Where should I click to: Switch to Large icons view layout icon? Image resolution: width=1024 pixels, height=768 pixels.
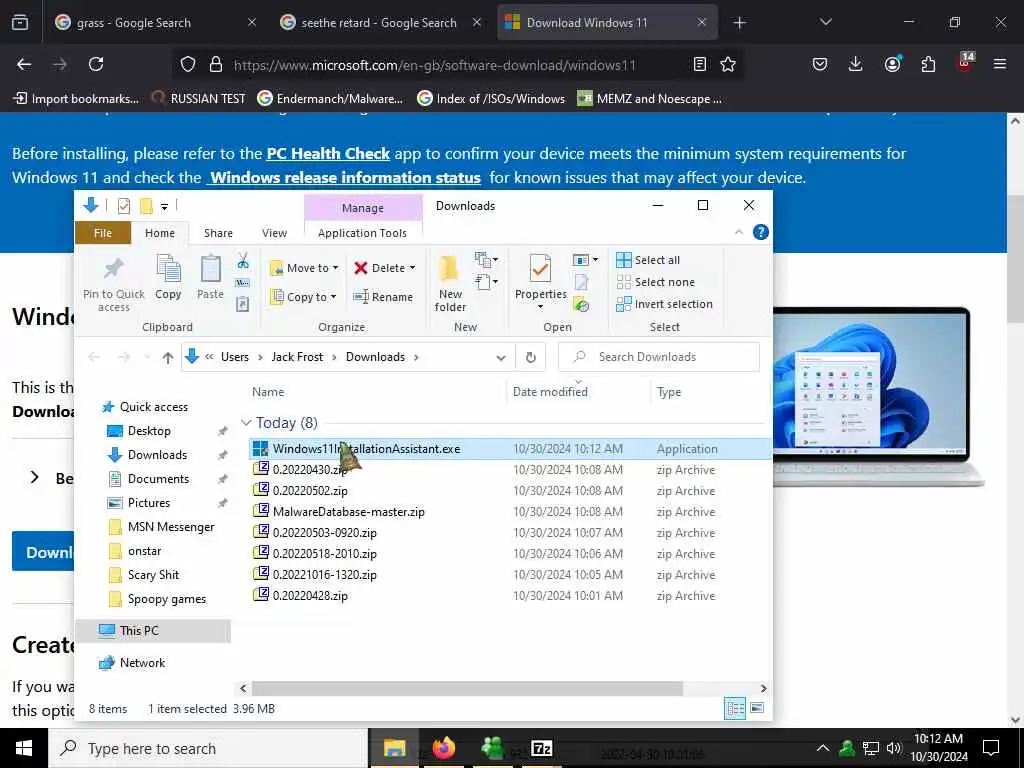pyautogui.click(x=757, y=709)
